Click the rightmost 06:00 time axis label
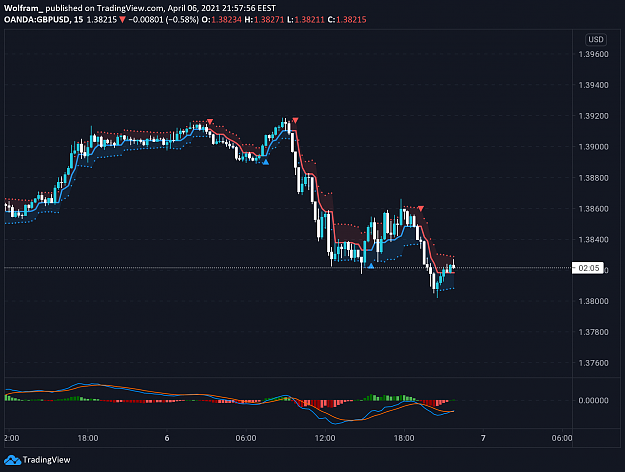625x472 pixels. click(x=562, y=438)
